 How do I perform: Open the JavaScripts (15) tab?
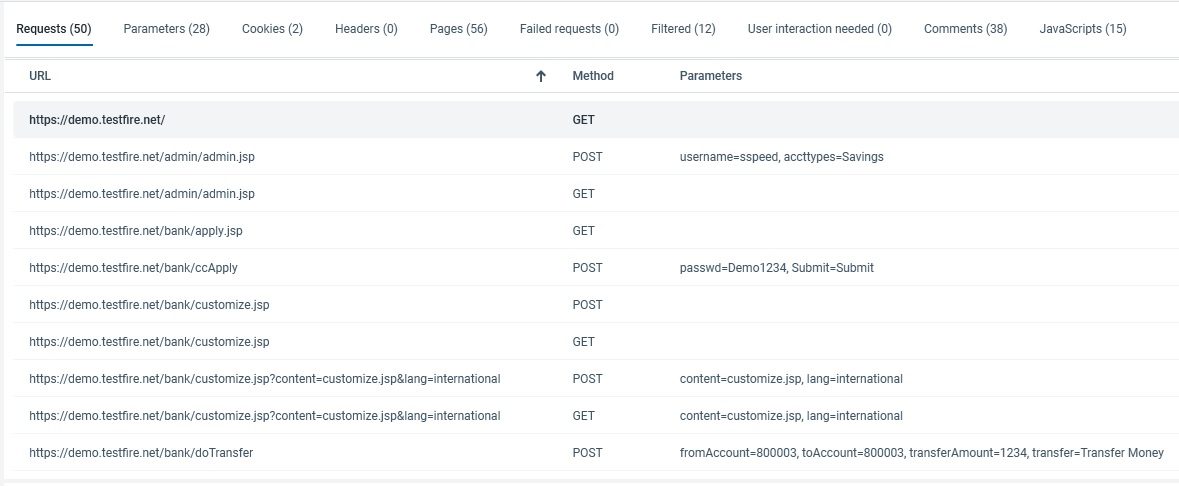coord(1082,29)
